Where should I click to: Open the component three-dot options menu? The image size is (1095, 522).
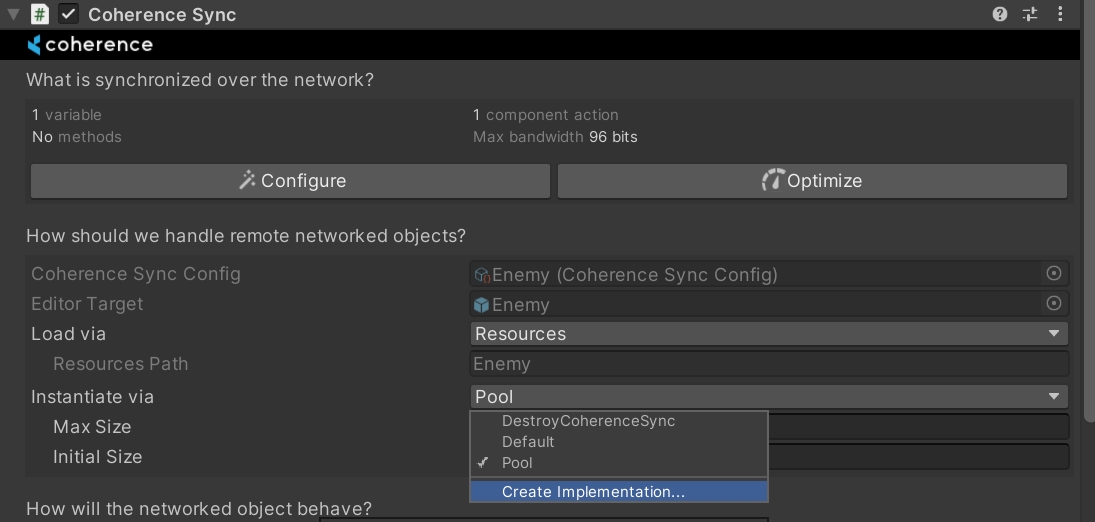tap(1060, 14)
